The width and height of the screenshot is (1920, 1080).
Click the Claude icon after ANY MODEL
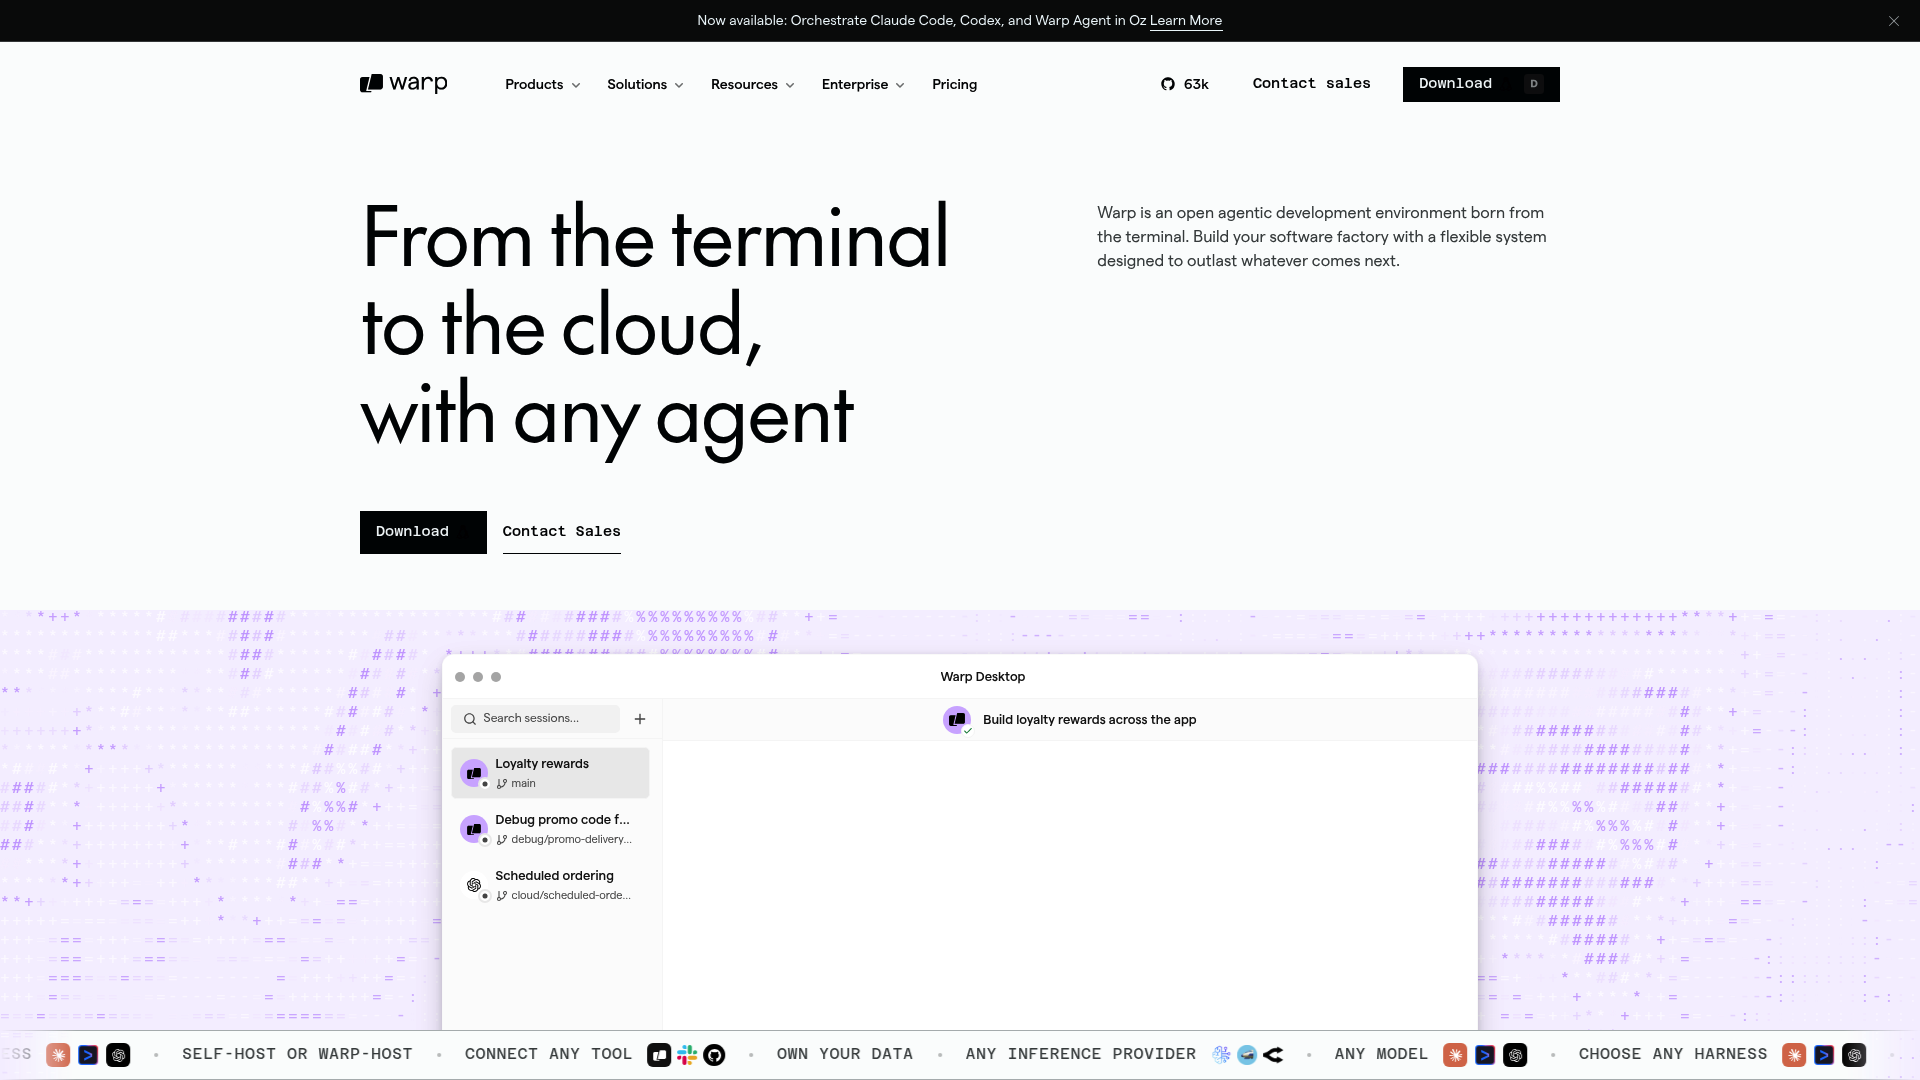[x=1455, y=1055]
